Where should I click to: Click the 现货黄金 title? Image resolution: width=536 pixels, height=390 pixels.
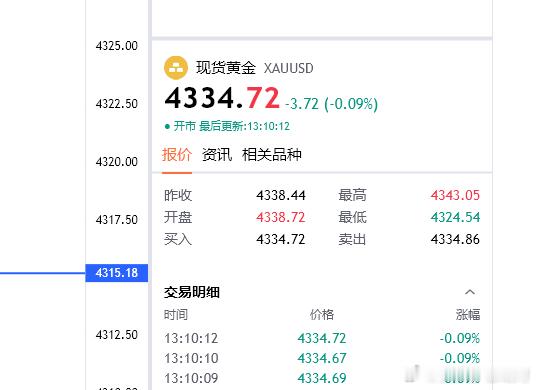coord(226,68)
